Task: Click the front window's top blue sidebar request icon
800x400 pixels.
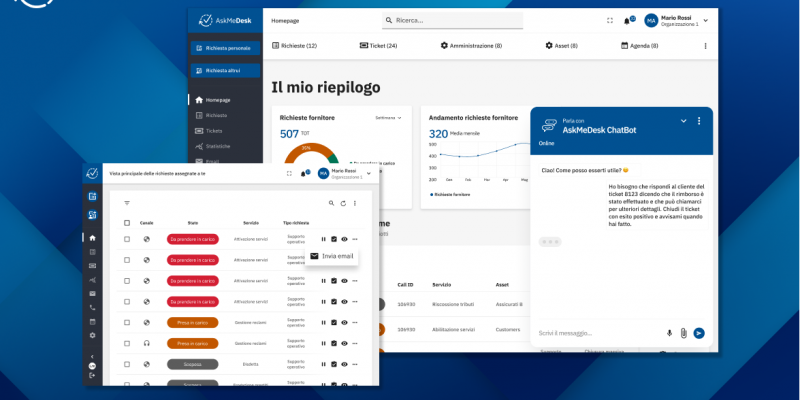Action: (x=92, y=196)
